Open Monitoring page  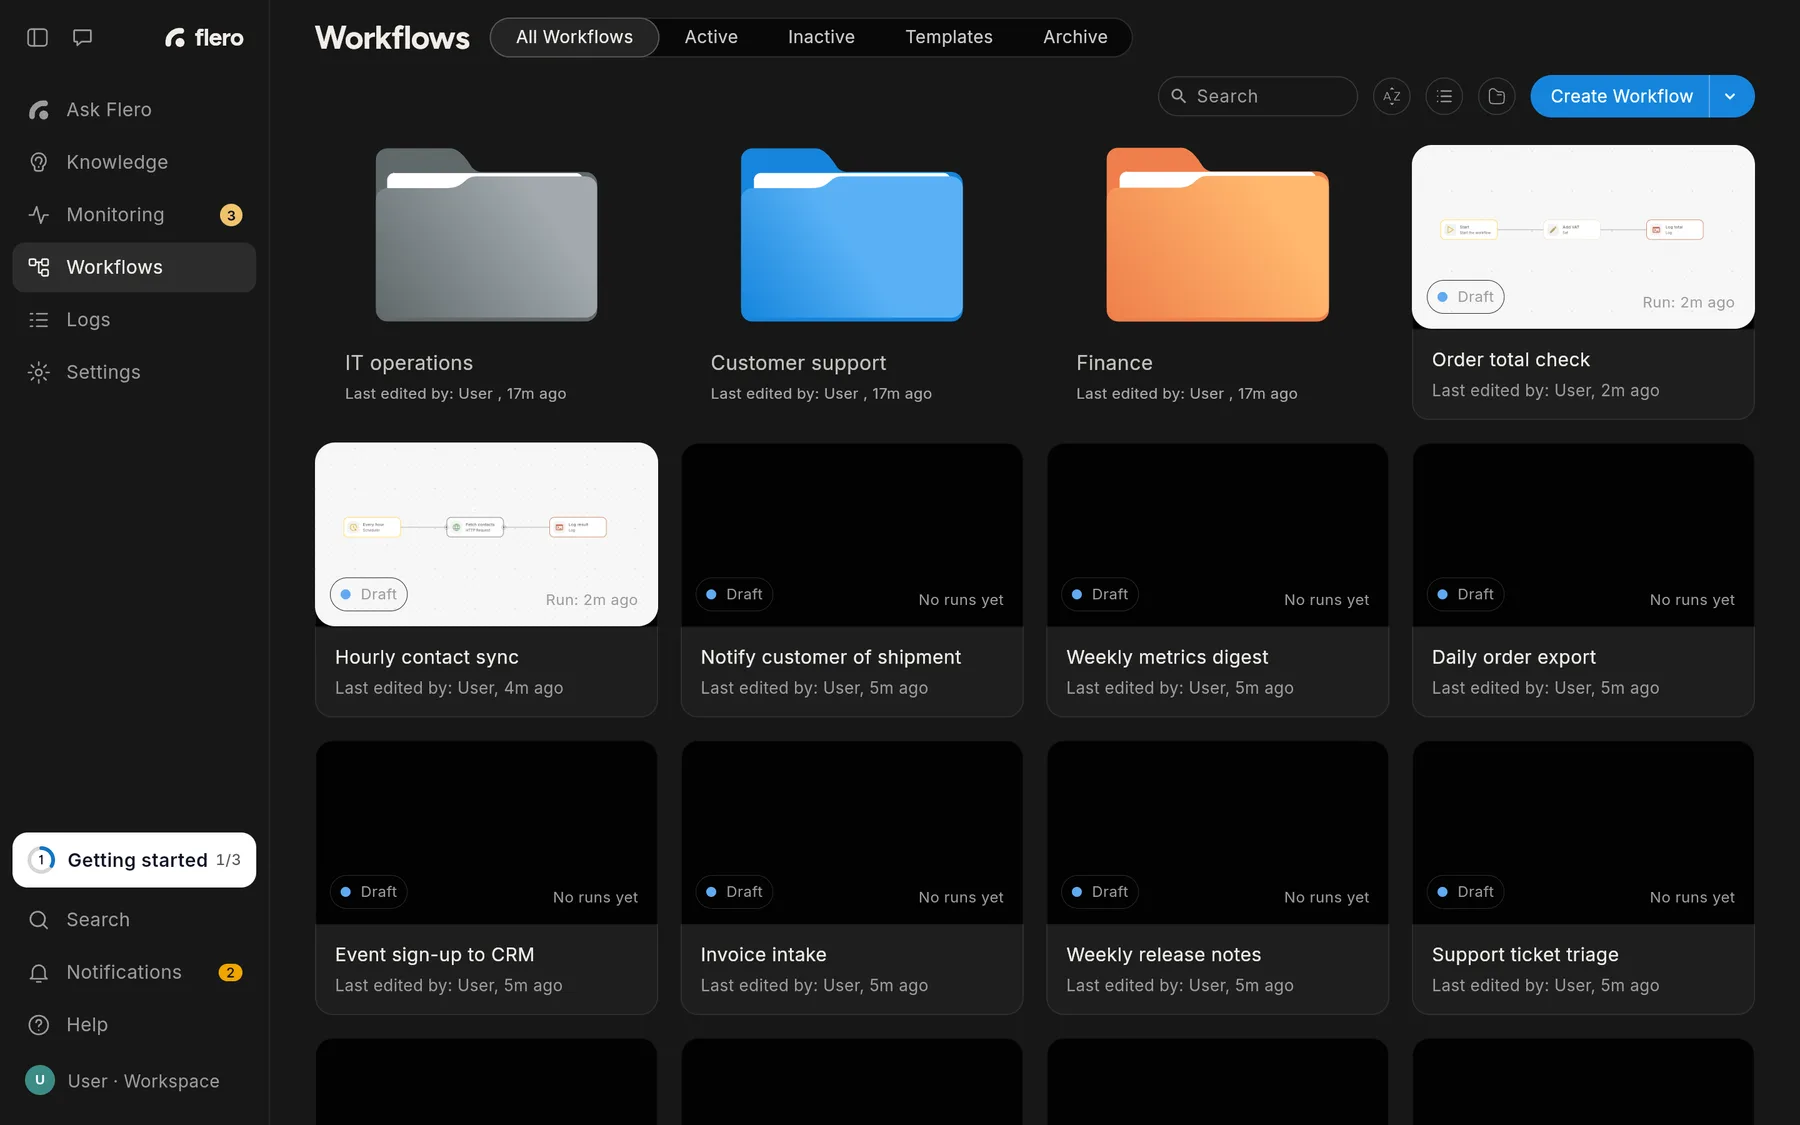[x=134, y=215]
